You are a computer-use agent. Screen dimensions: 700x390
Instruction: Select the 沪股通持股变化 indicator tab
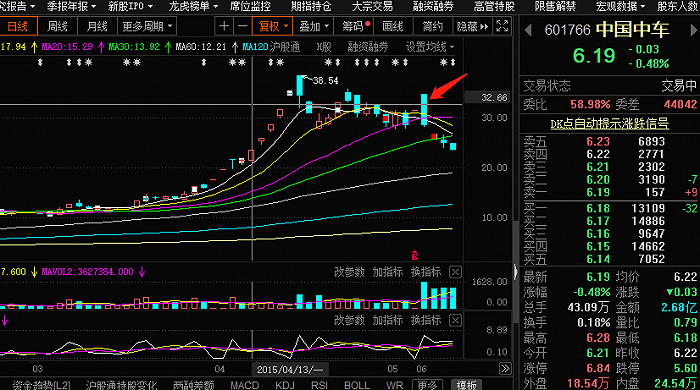coord(121,384)
